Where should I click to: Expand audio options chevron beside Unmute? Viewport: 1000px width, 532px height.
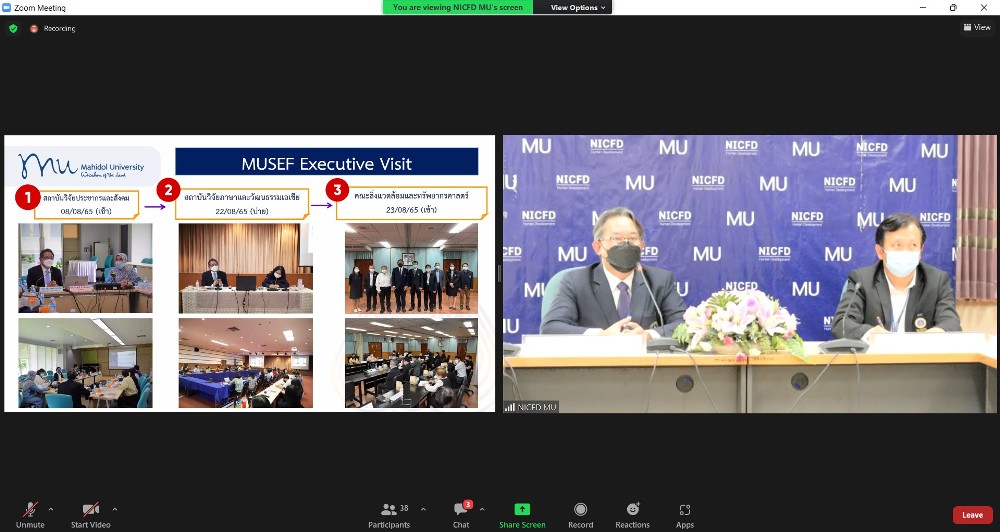pos(51,509)
